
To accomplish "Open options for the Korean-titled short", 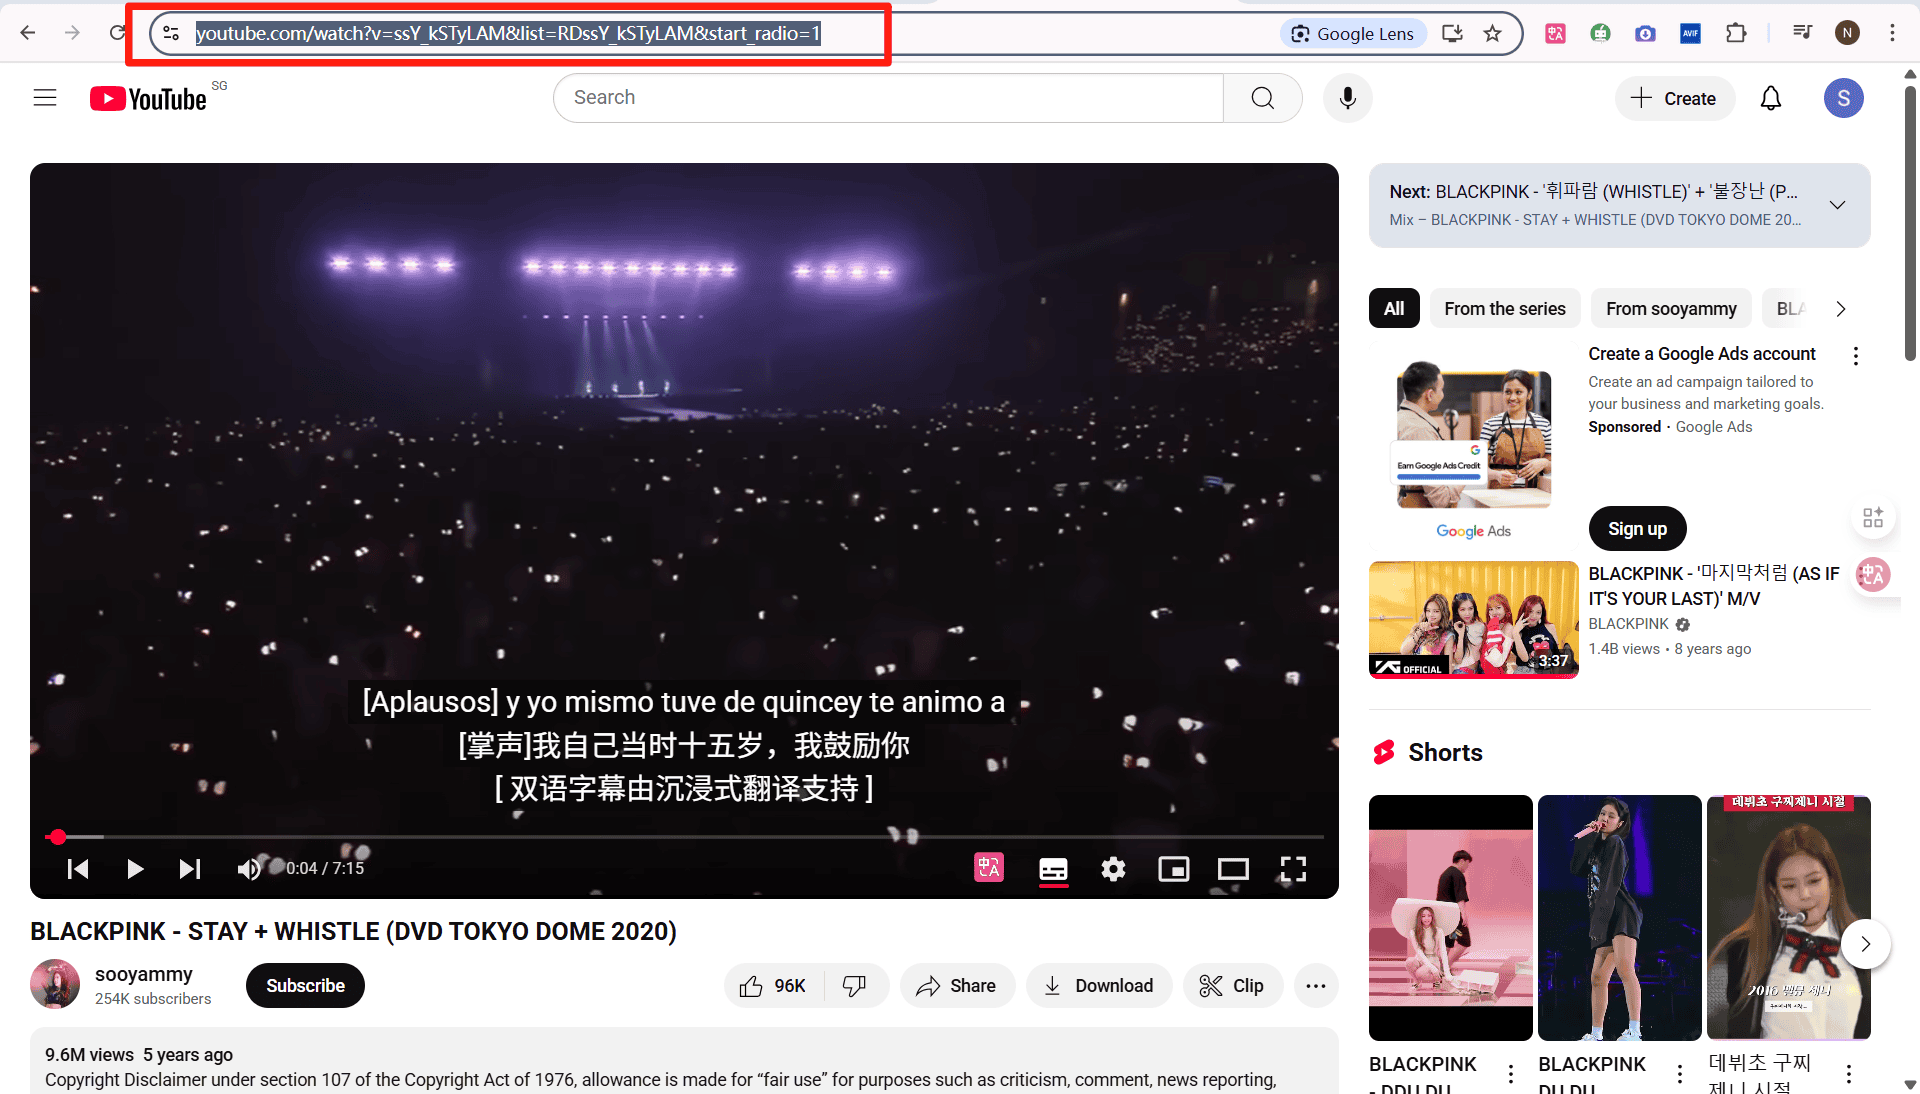I will pyautogui.click(x=1849, y=1074).
